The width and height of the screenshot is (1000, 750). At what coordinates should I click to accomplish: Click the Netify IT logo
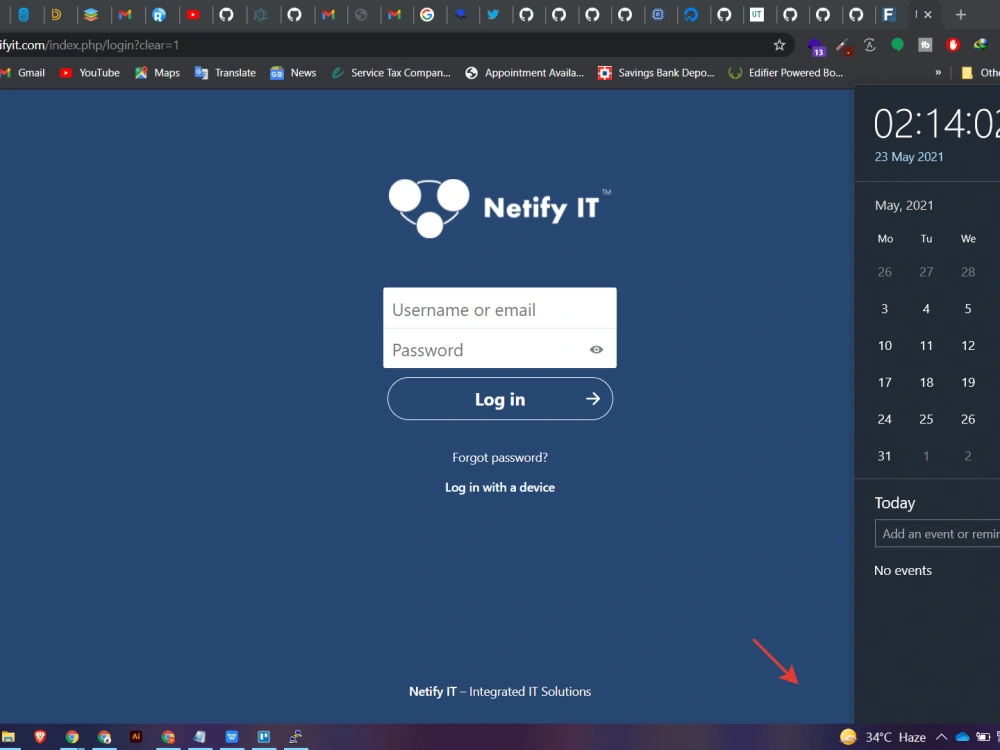499,208
